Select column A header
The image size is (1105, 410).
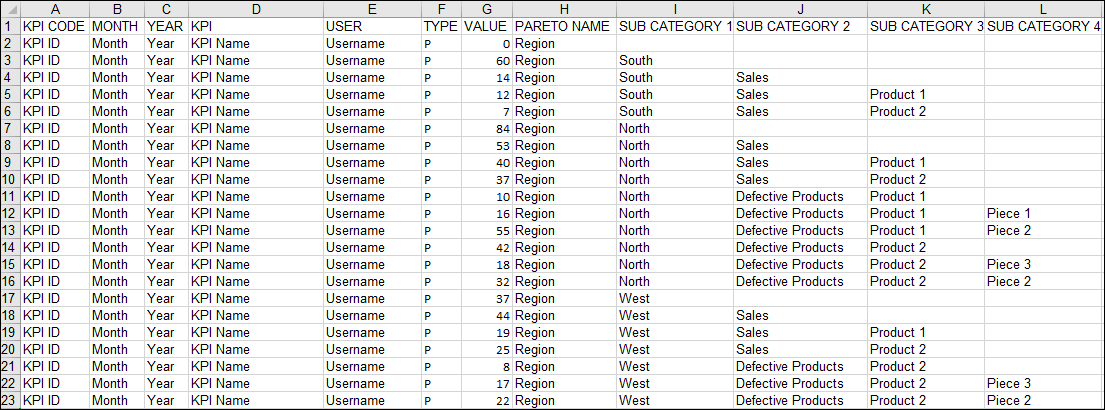point(54,9)
